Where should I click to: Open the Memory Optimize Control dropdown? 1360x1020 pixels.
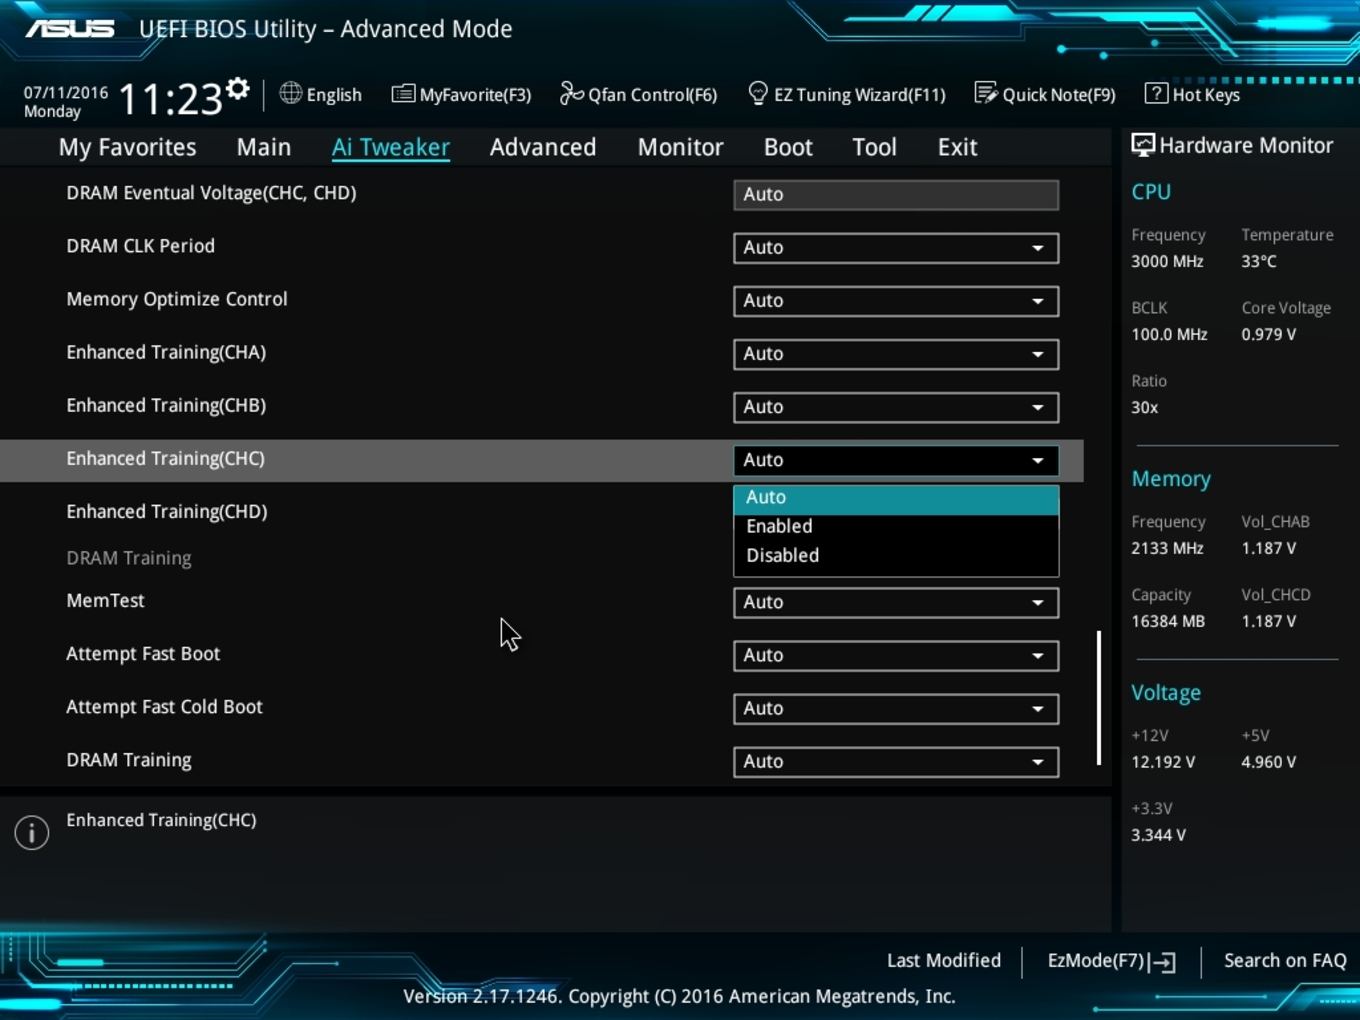896,300
